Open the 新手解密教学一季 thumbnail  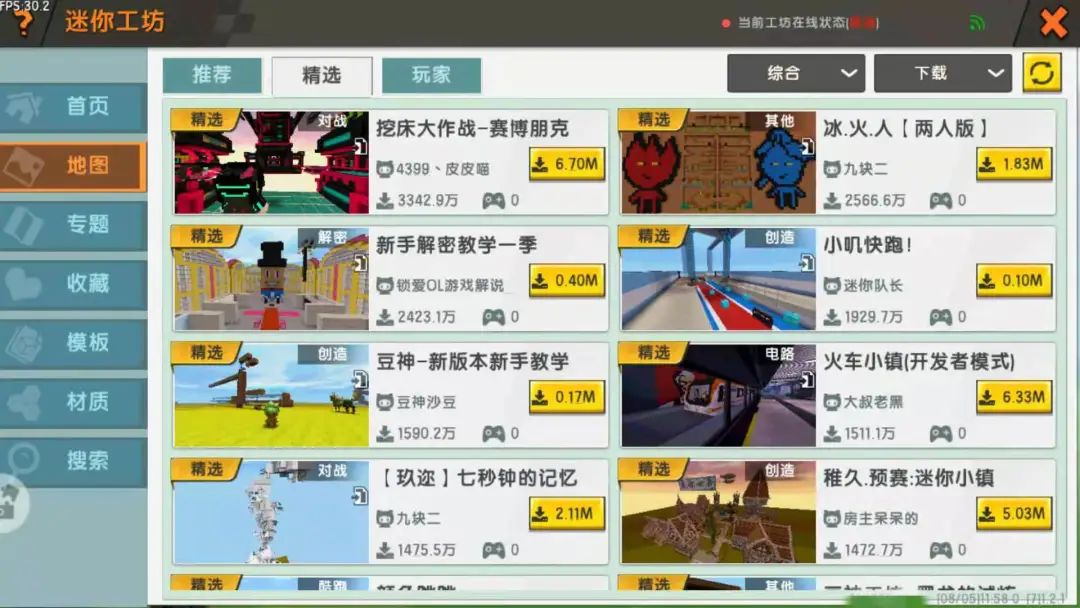[271, 279]
